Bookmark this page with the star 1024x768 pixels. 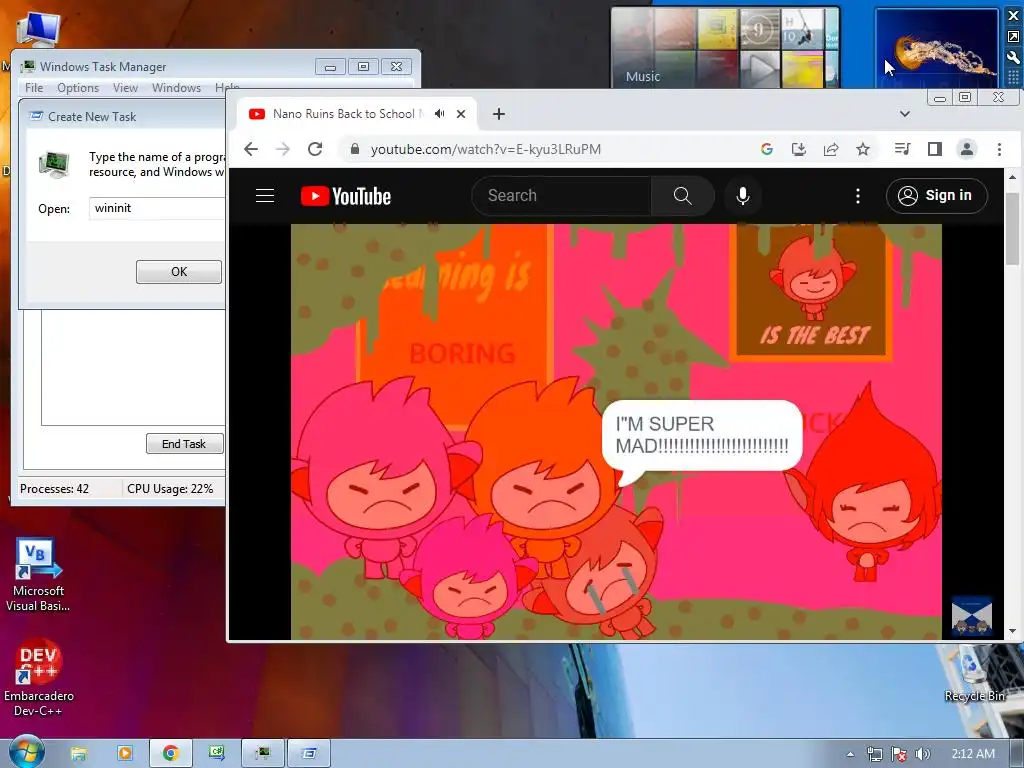pyautogui.click(x=863, y=150)
